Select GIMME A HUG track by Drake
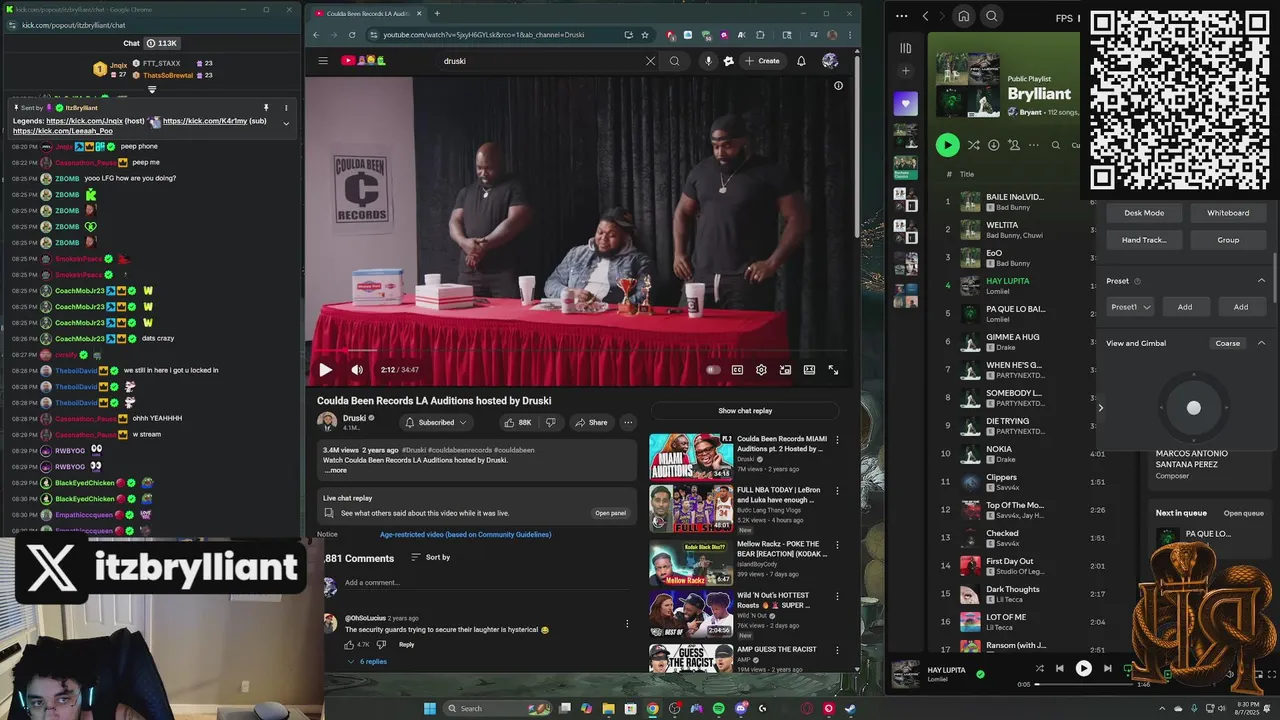Screen dimensions: 1280x720 1010,341
